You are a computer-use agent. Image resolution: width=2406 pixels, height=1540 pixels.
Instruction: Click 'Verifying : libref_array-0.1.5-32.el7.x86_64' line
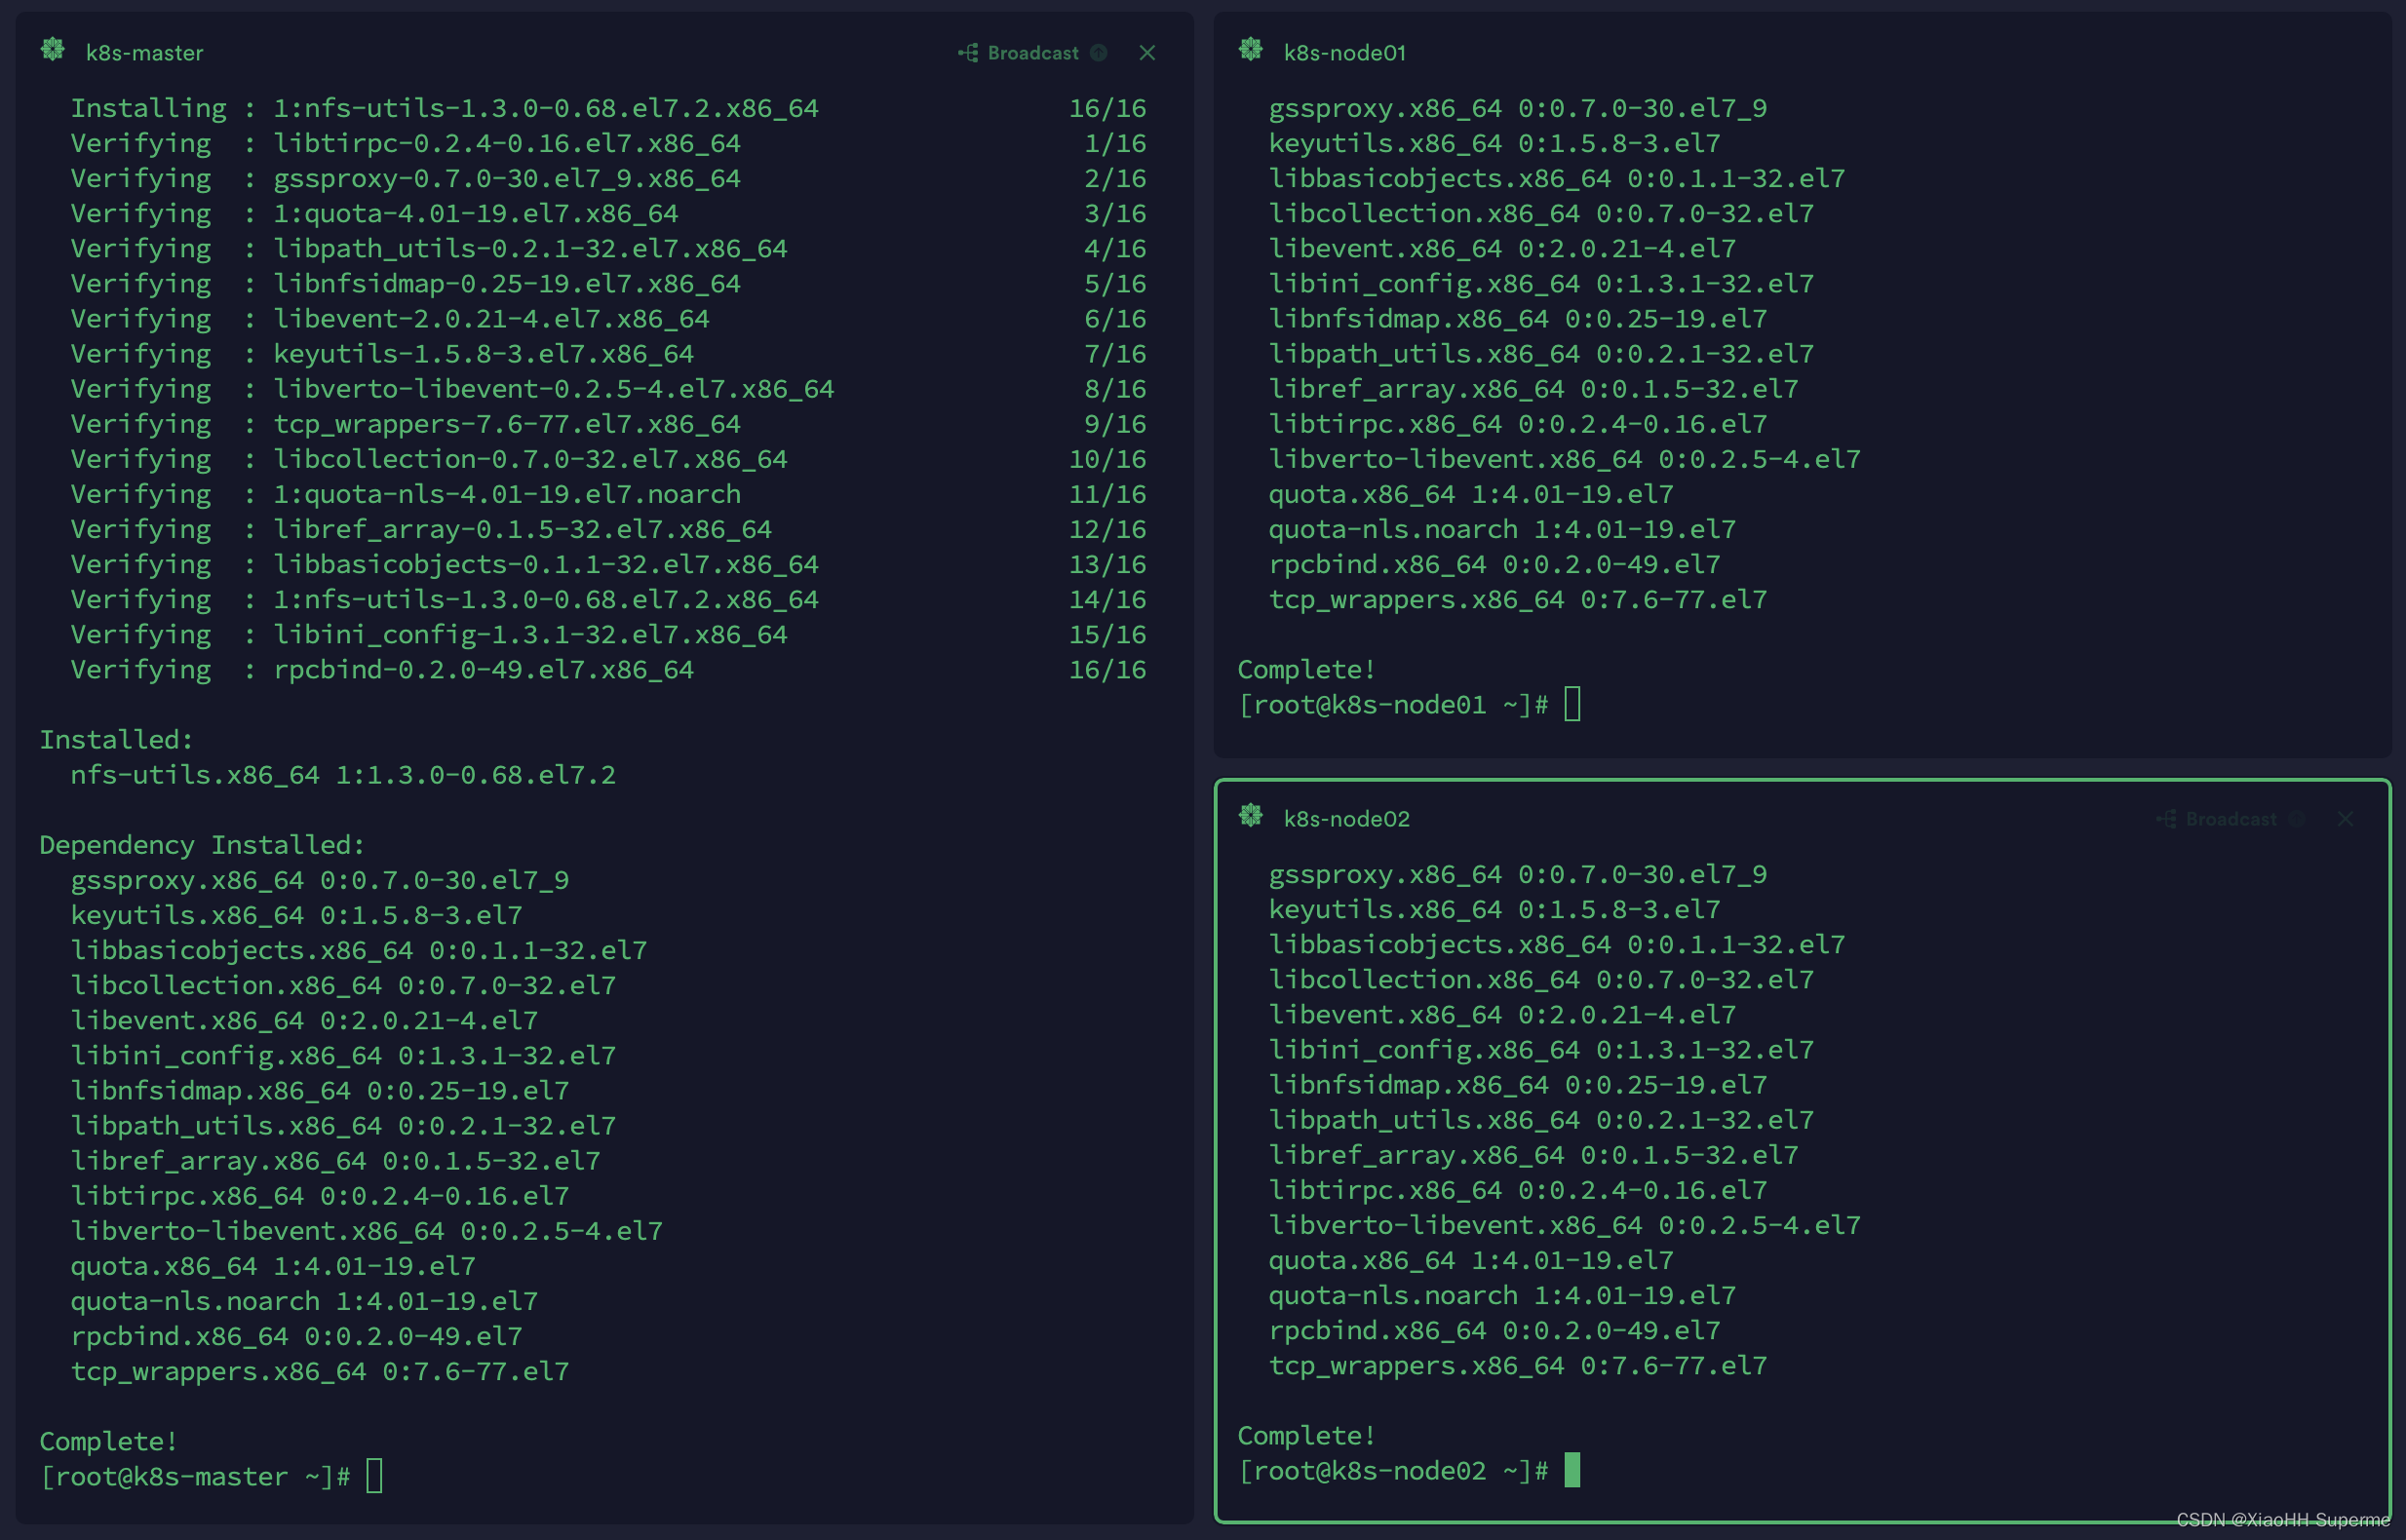point(608,529)
